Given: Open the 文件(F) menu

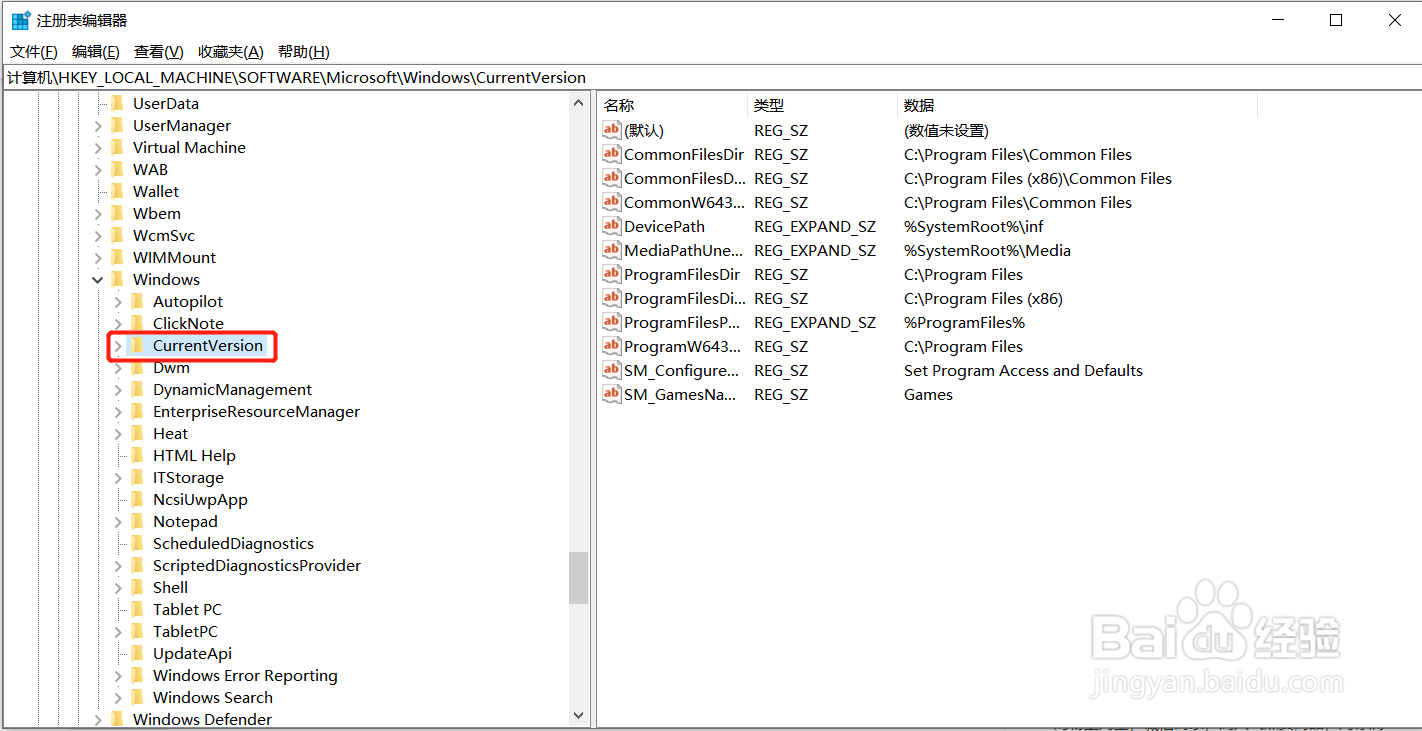Looking at the screenshot, I should 34,52.
